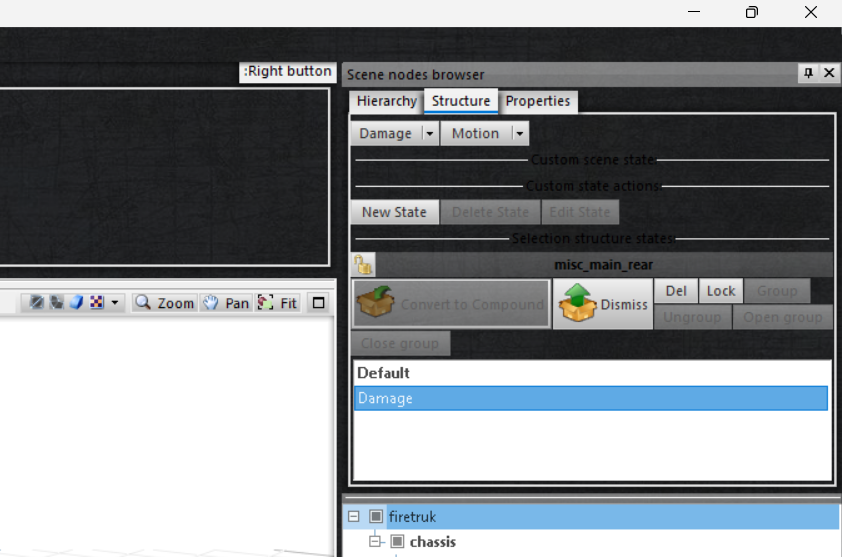Click the Motion state button

(x=475, y=133)
